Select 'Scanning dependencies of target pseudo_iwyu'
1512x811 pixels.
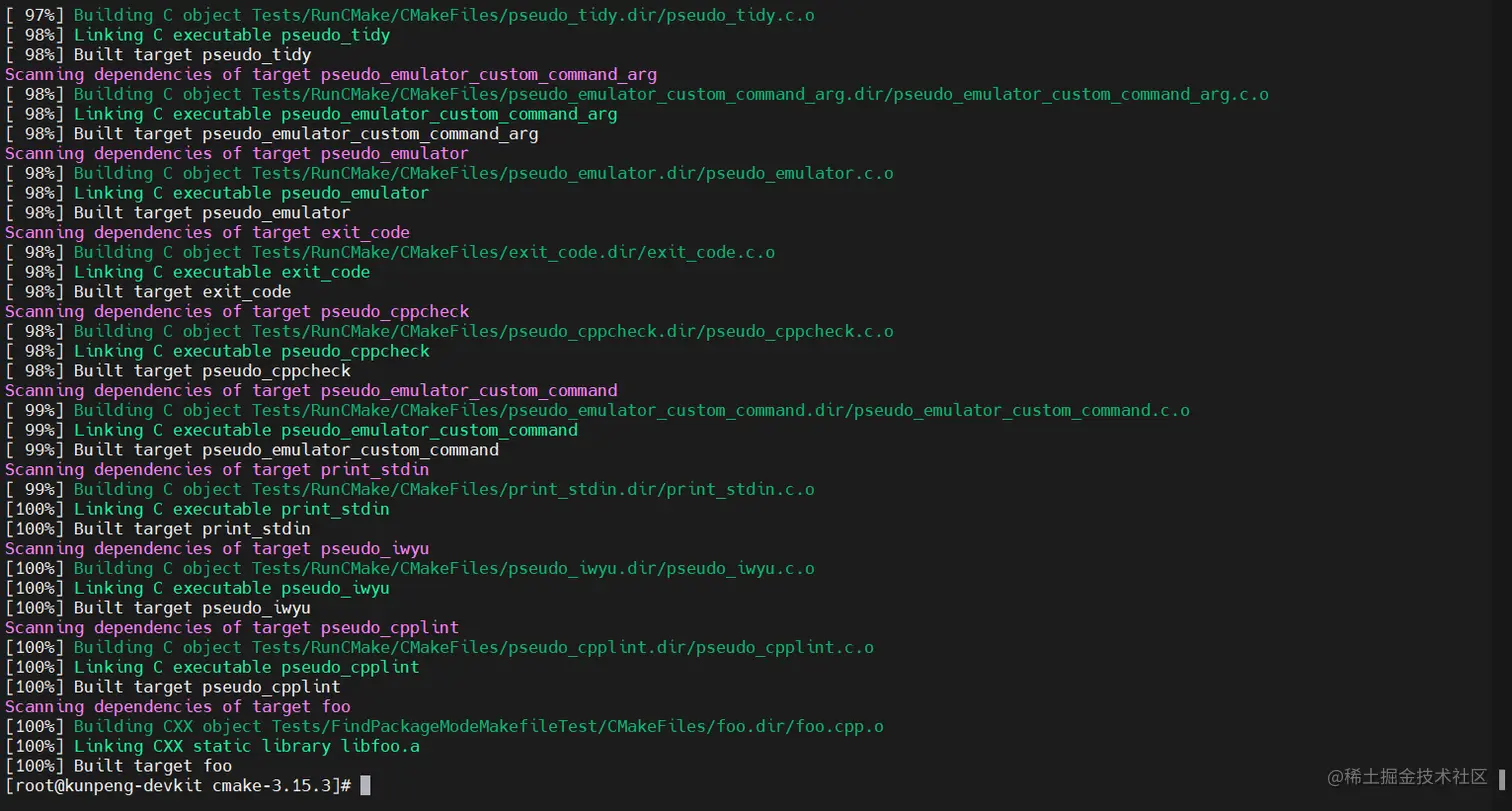[218, 549]
